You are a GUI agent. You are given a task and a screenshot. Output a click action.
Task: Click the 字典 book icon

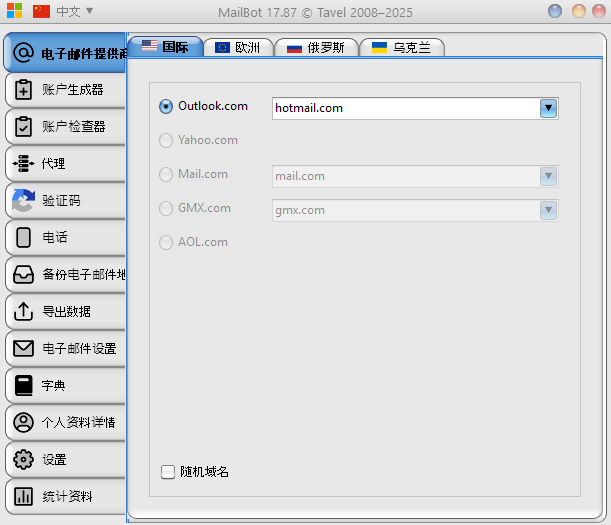23,385
